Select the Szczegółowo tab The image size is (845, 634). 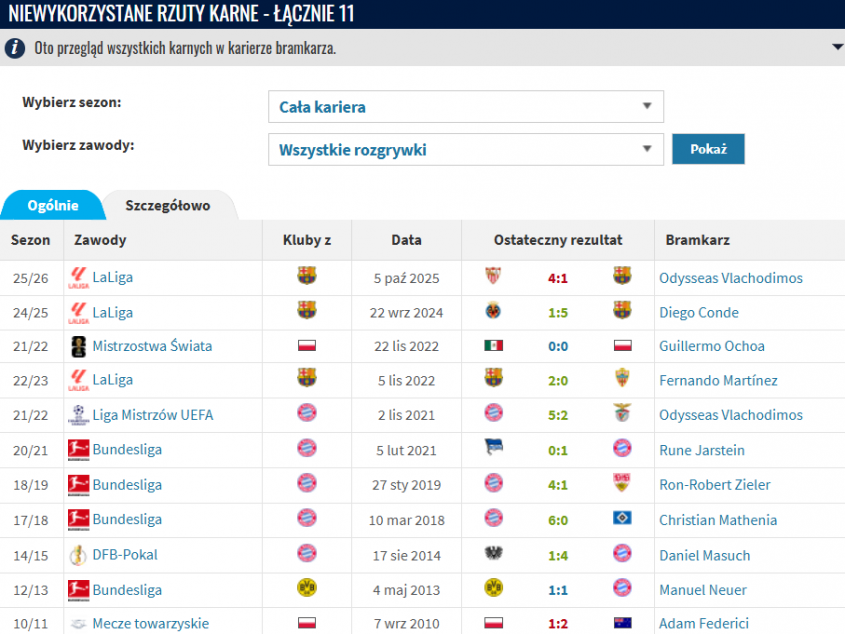(167, 205)
